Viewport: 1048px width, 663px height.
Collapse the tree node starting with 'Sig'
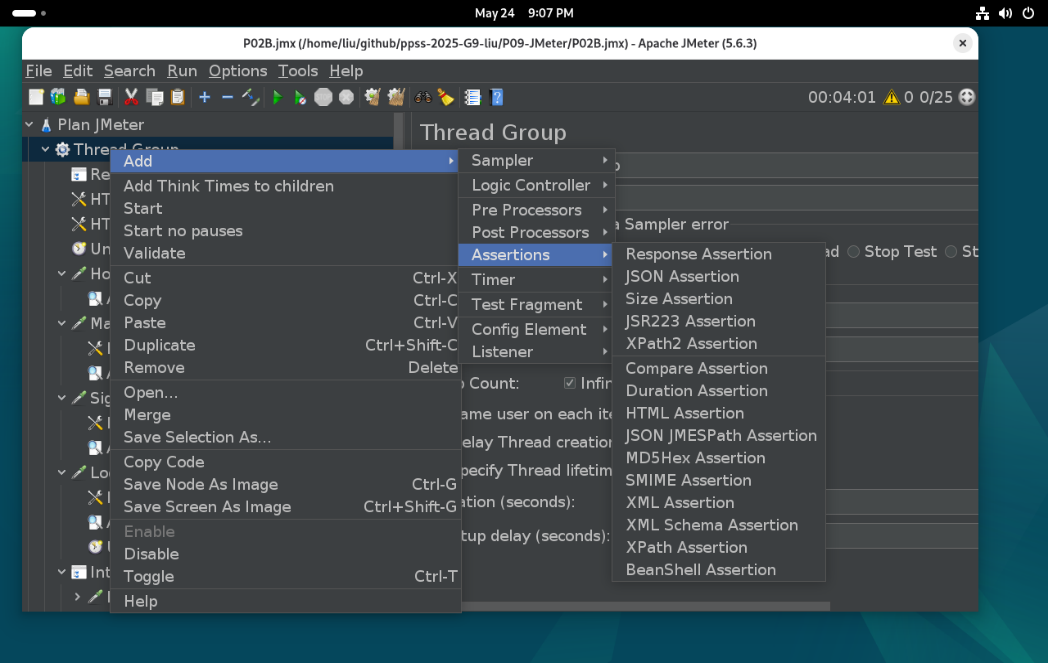point(61,398)
